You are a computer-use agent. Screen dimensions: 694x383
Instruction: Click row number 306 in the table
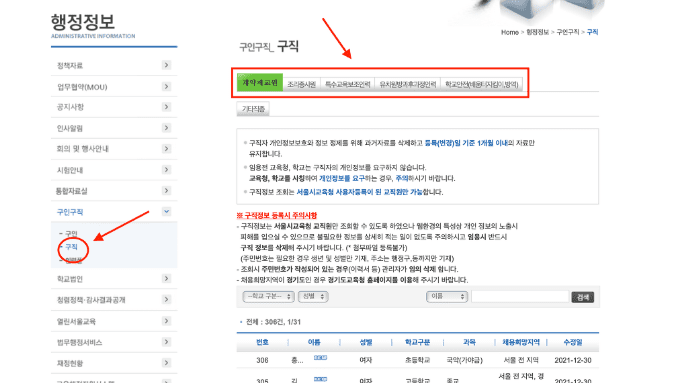262,360
